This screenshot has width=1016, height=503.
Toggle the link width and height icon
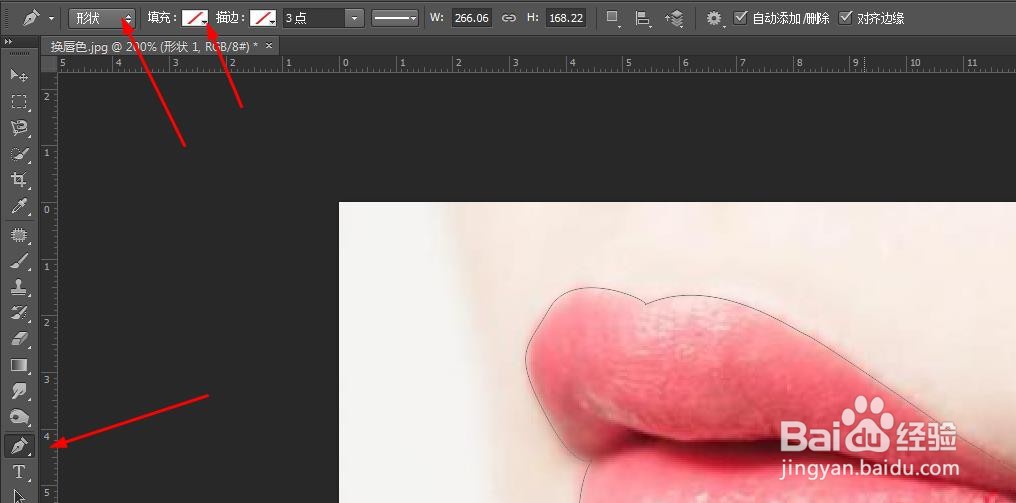(x=509, y=18)
